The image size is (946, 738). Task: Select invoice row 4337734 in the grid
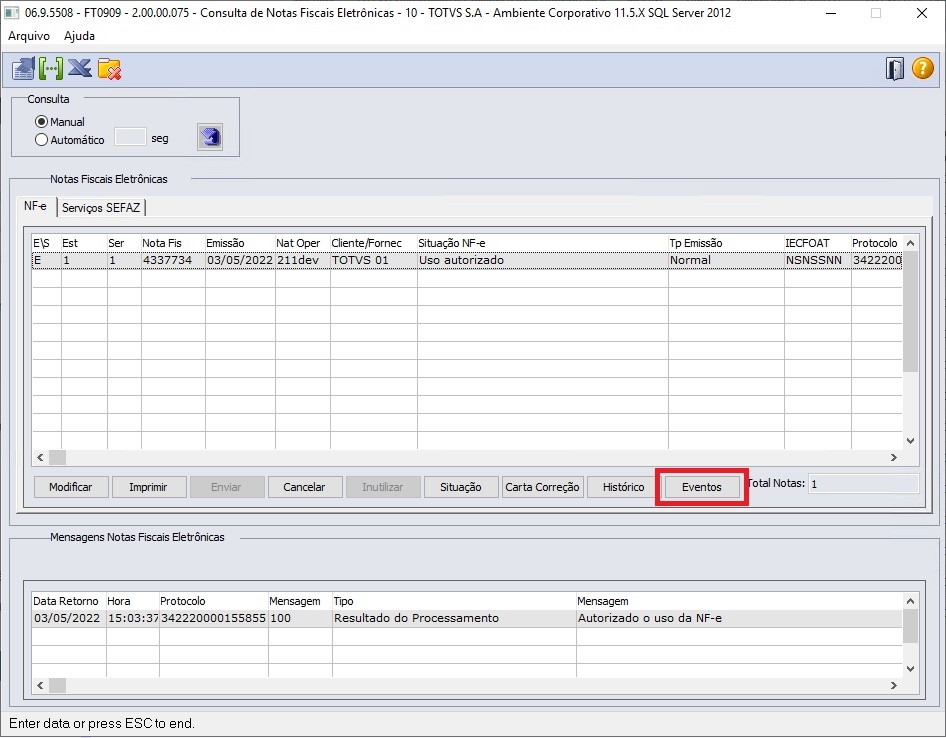[x=172, y=260]
